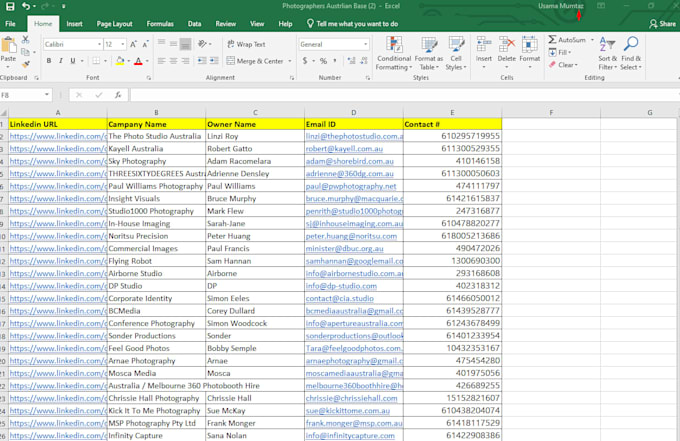The image size is (680, 441).
Task: Center text horizontally in cell
Action: [x=173, y=61]
